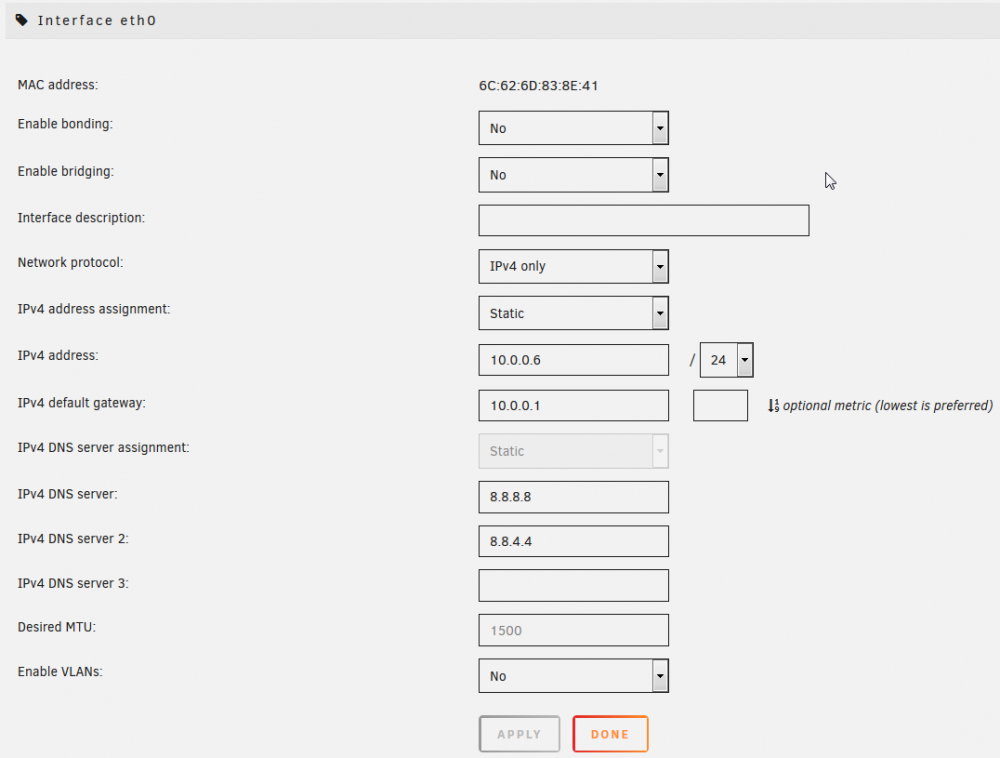The image size is (1000, 758).
Task: Click the Interface eth0 heading text
Action: coord(97,20)
